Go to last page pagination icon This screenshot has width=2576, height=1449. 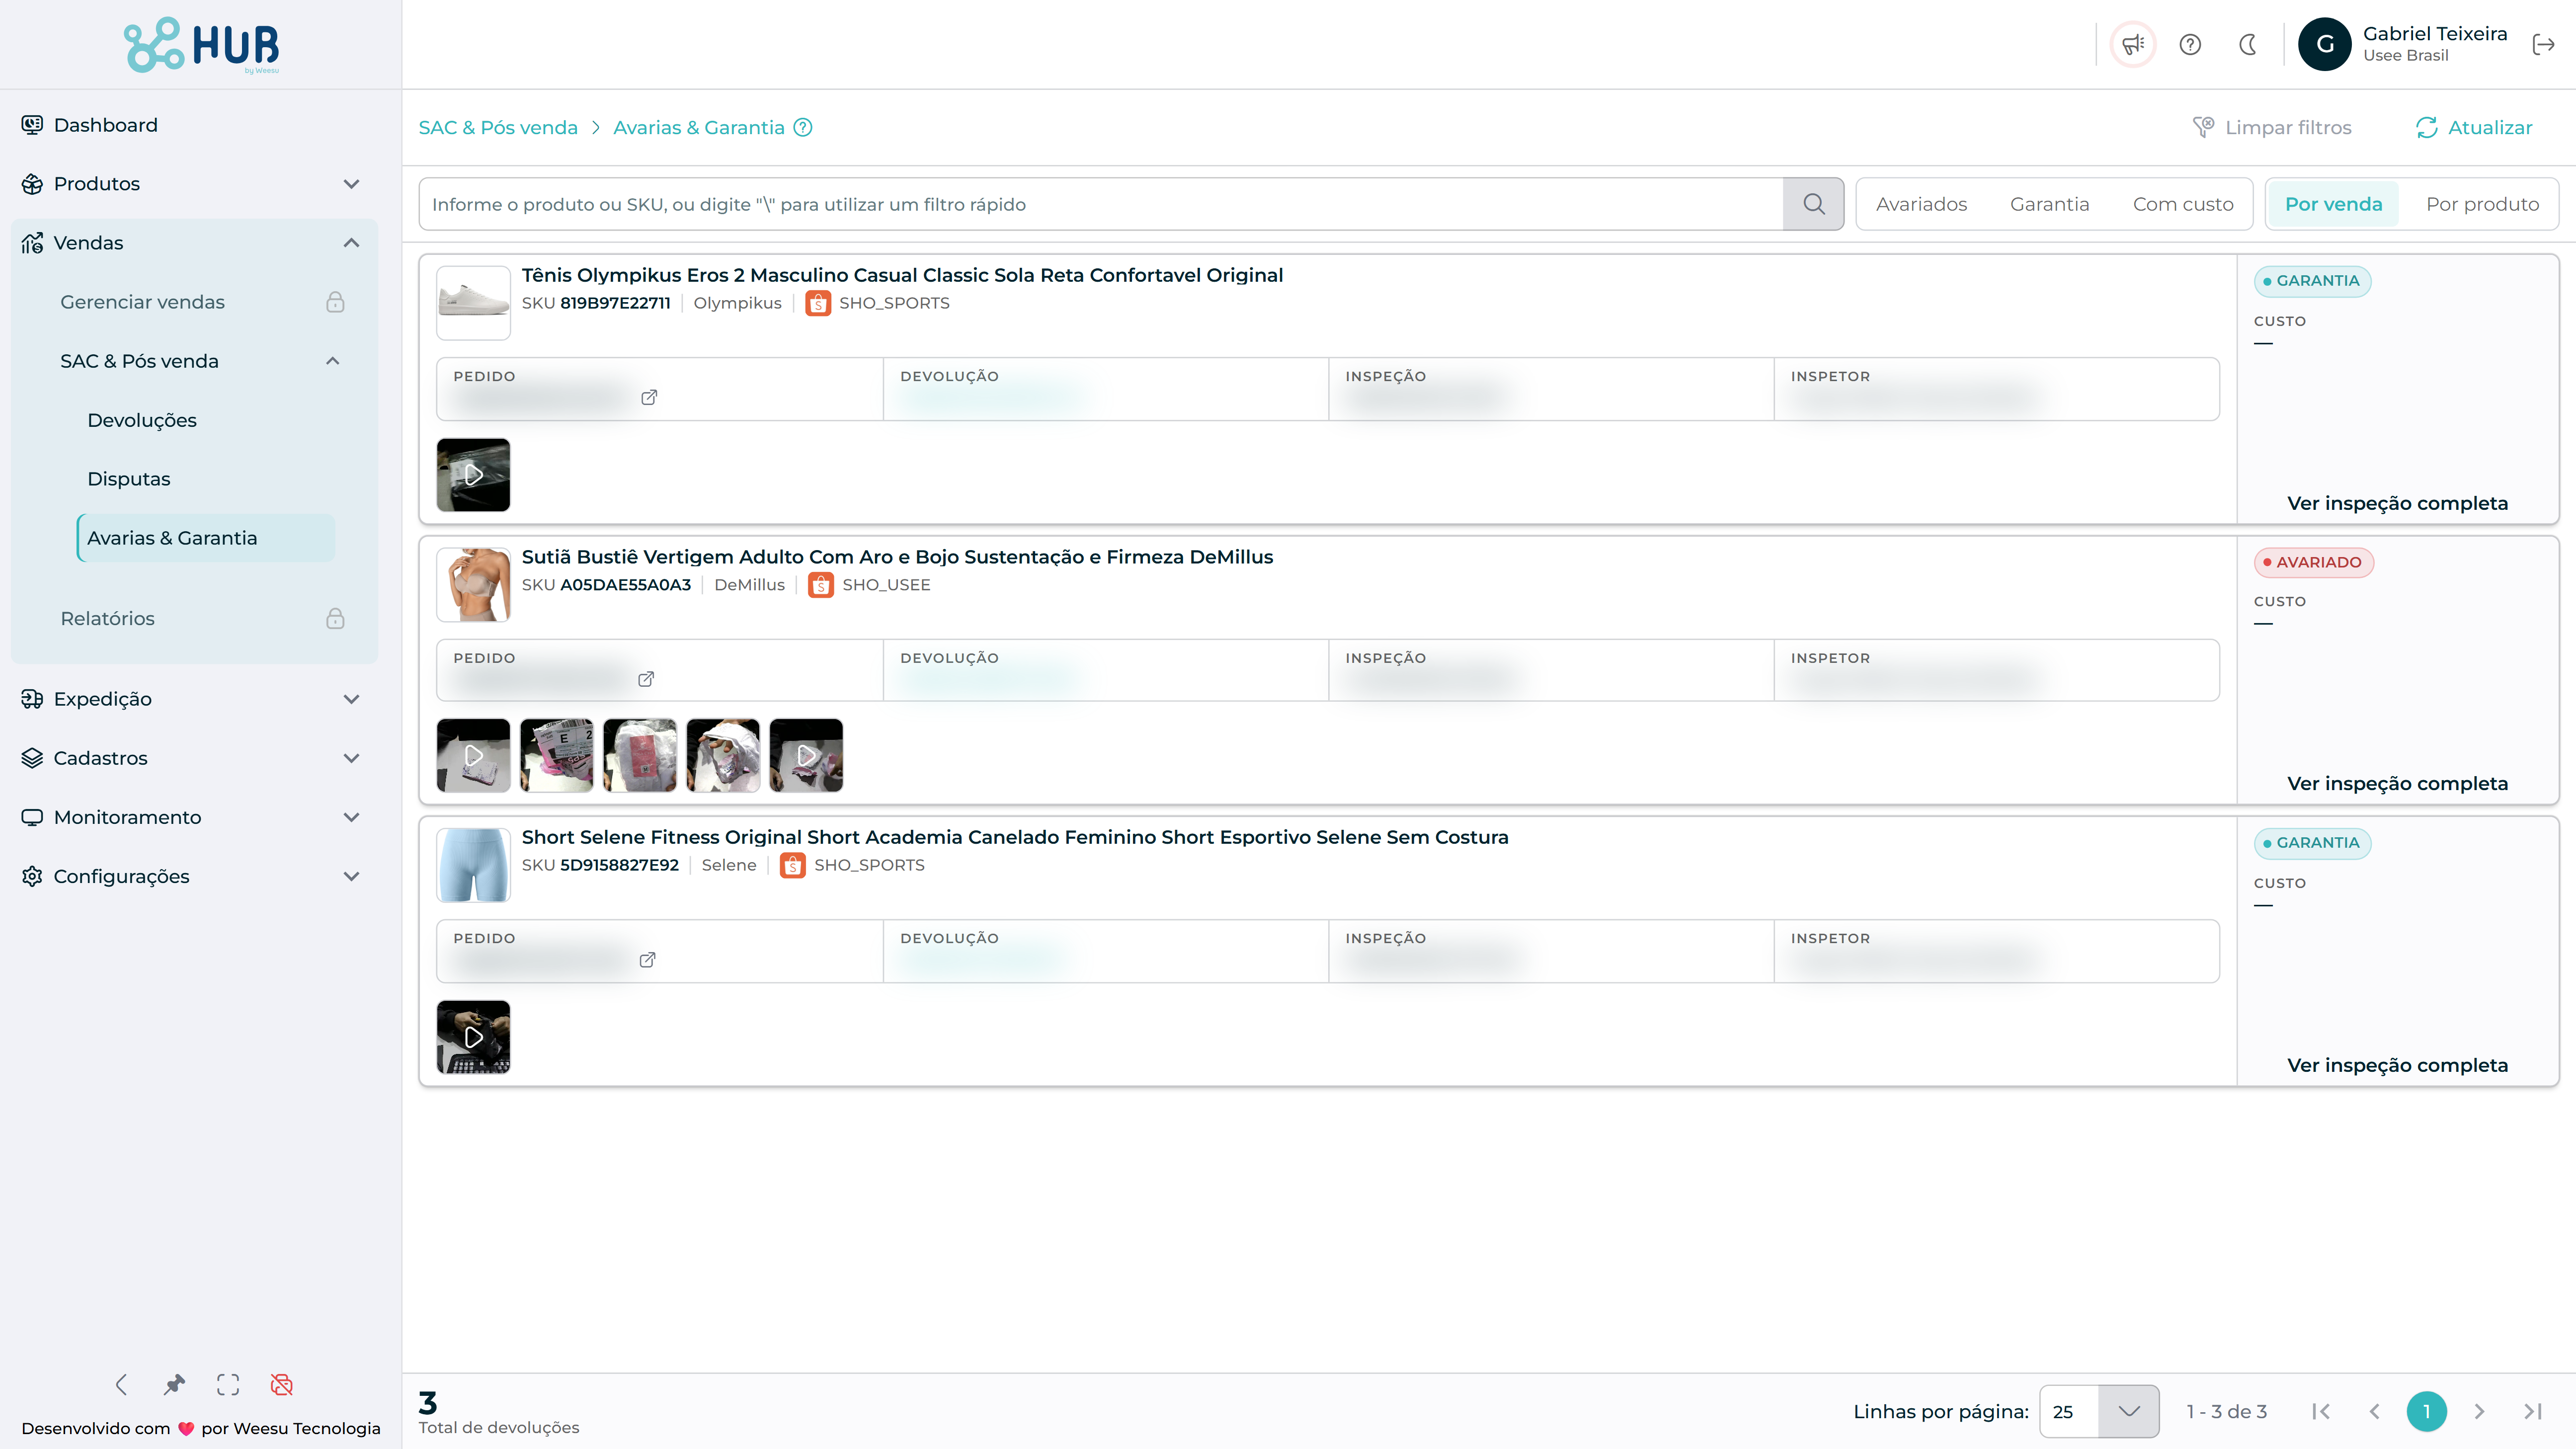click(2533, 1411)
